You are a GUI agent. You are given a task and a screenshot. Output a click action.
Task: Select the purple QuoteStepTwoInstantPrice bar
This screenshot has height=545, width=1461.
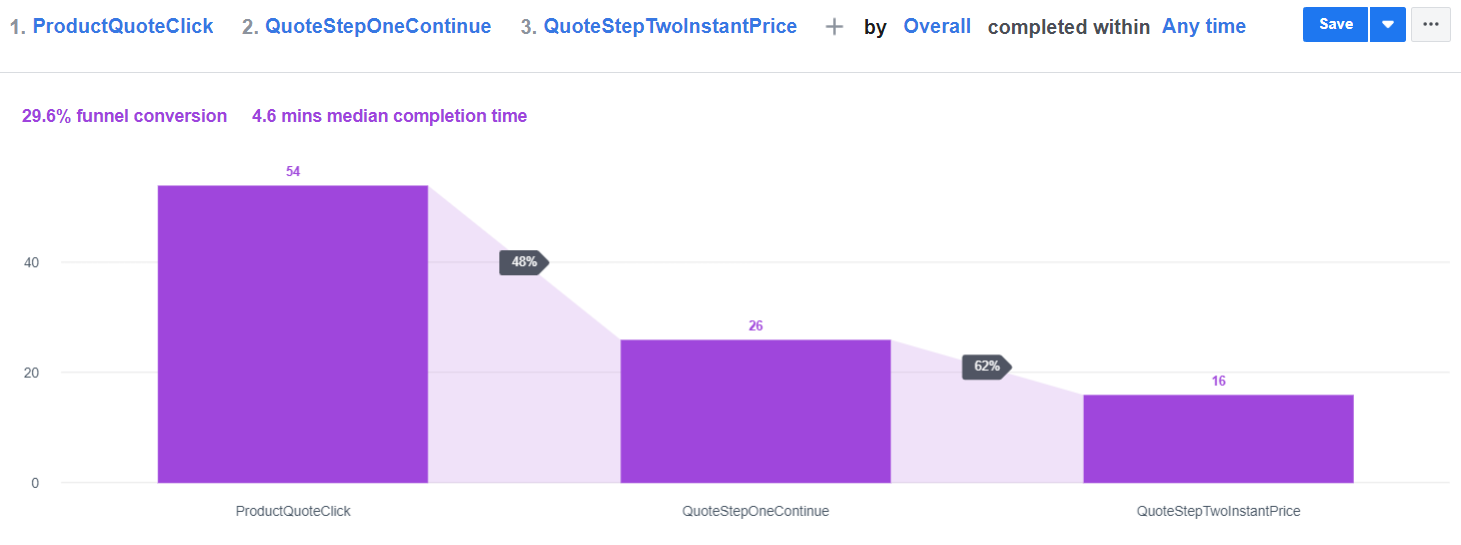[x=1218, y=439]
